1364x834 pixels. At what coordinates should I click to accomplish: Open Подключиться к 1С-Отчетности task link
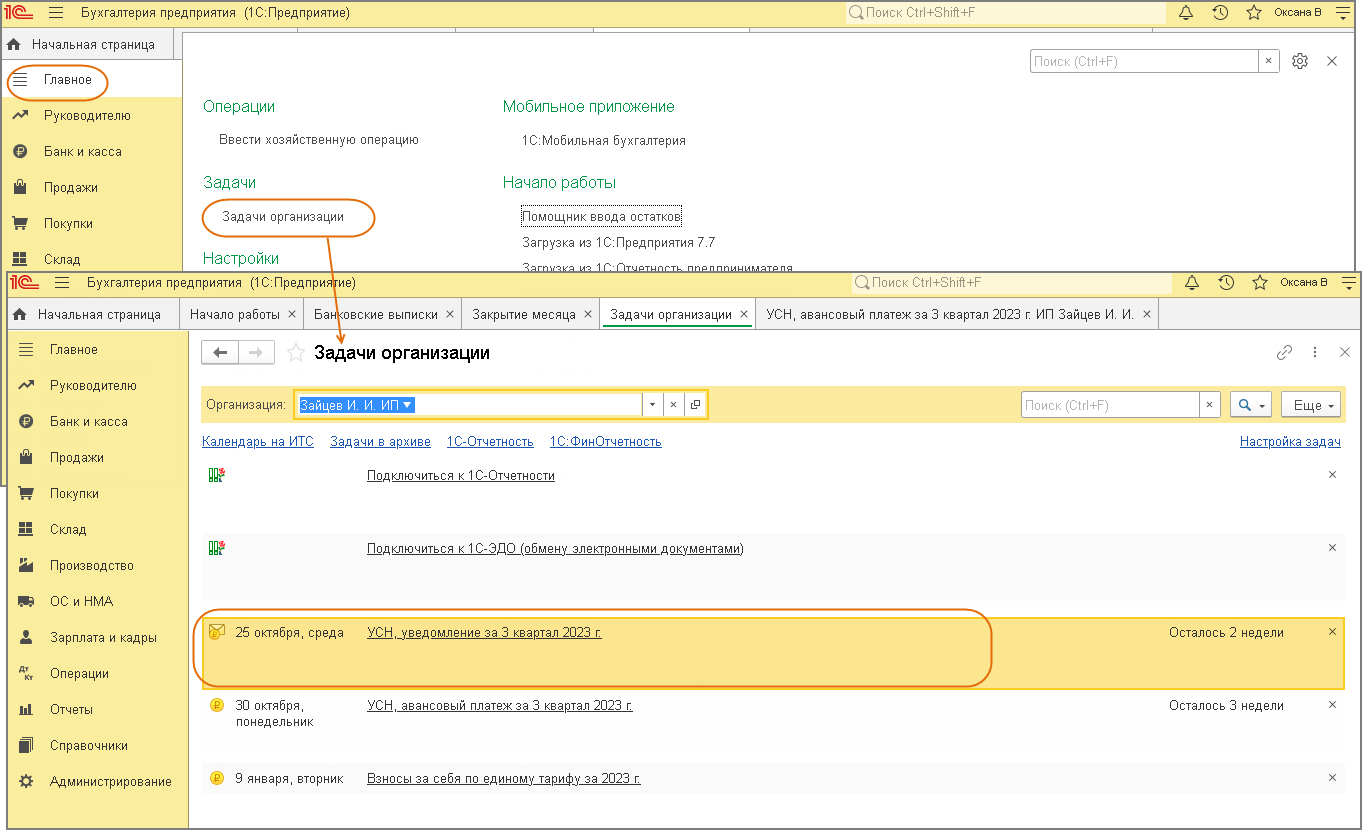[461, 475]
